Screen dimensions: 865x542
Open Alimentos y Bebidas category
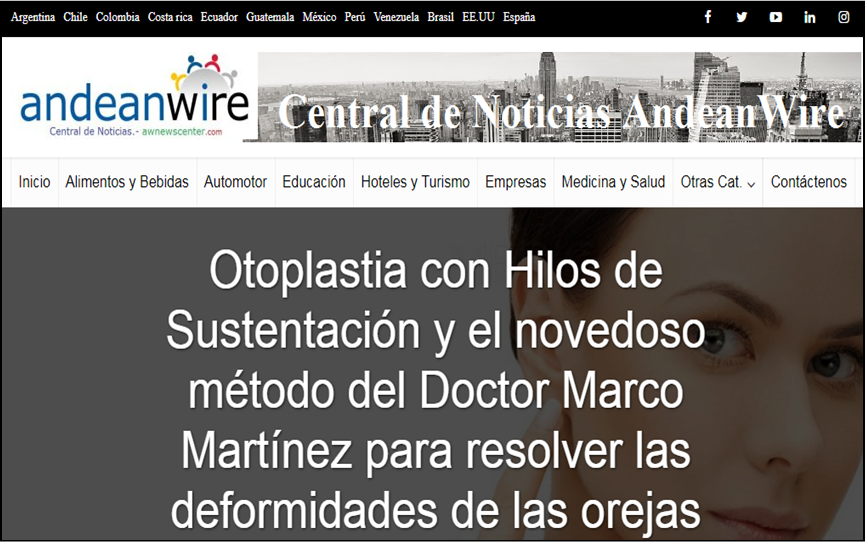click(x=127, y=182)
